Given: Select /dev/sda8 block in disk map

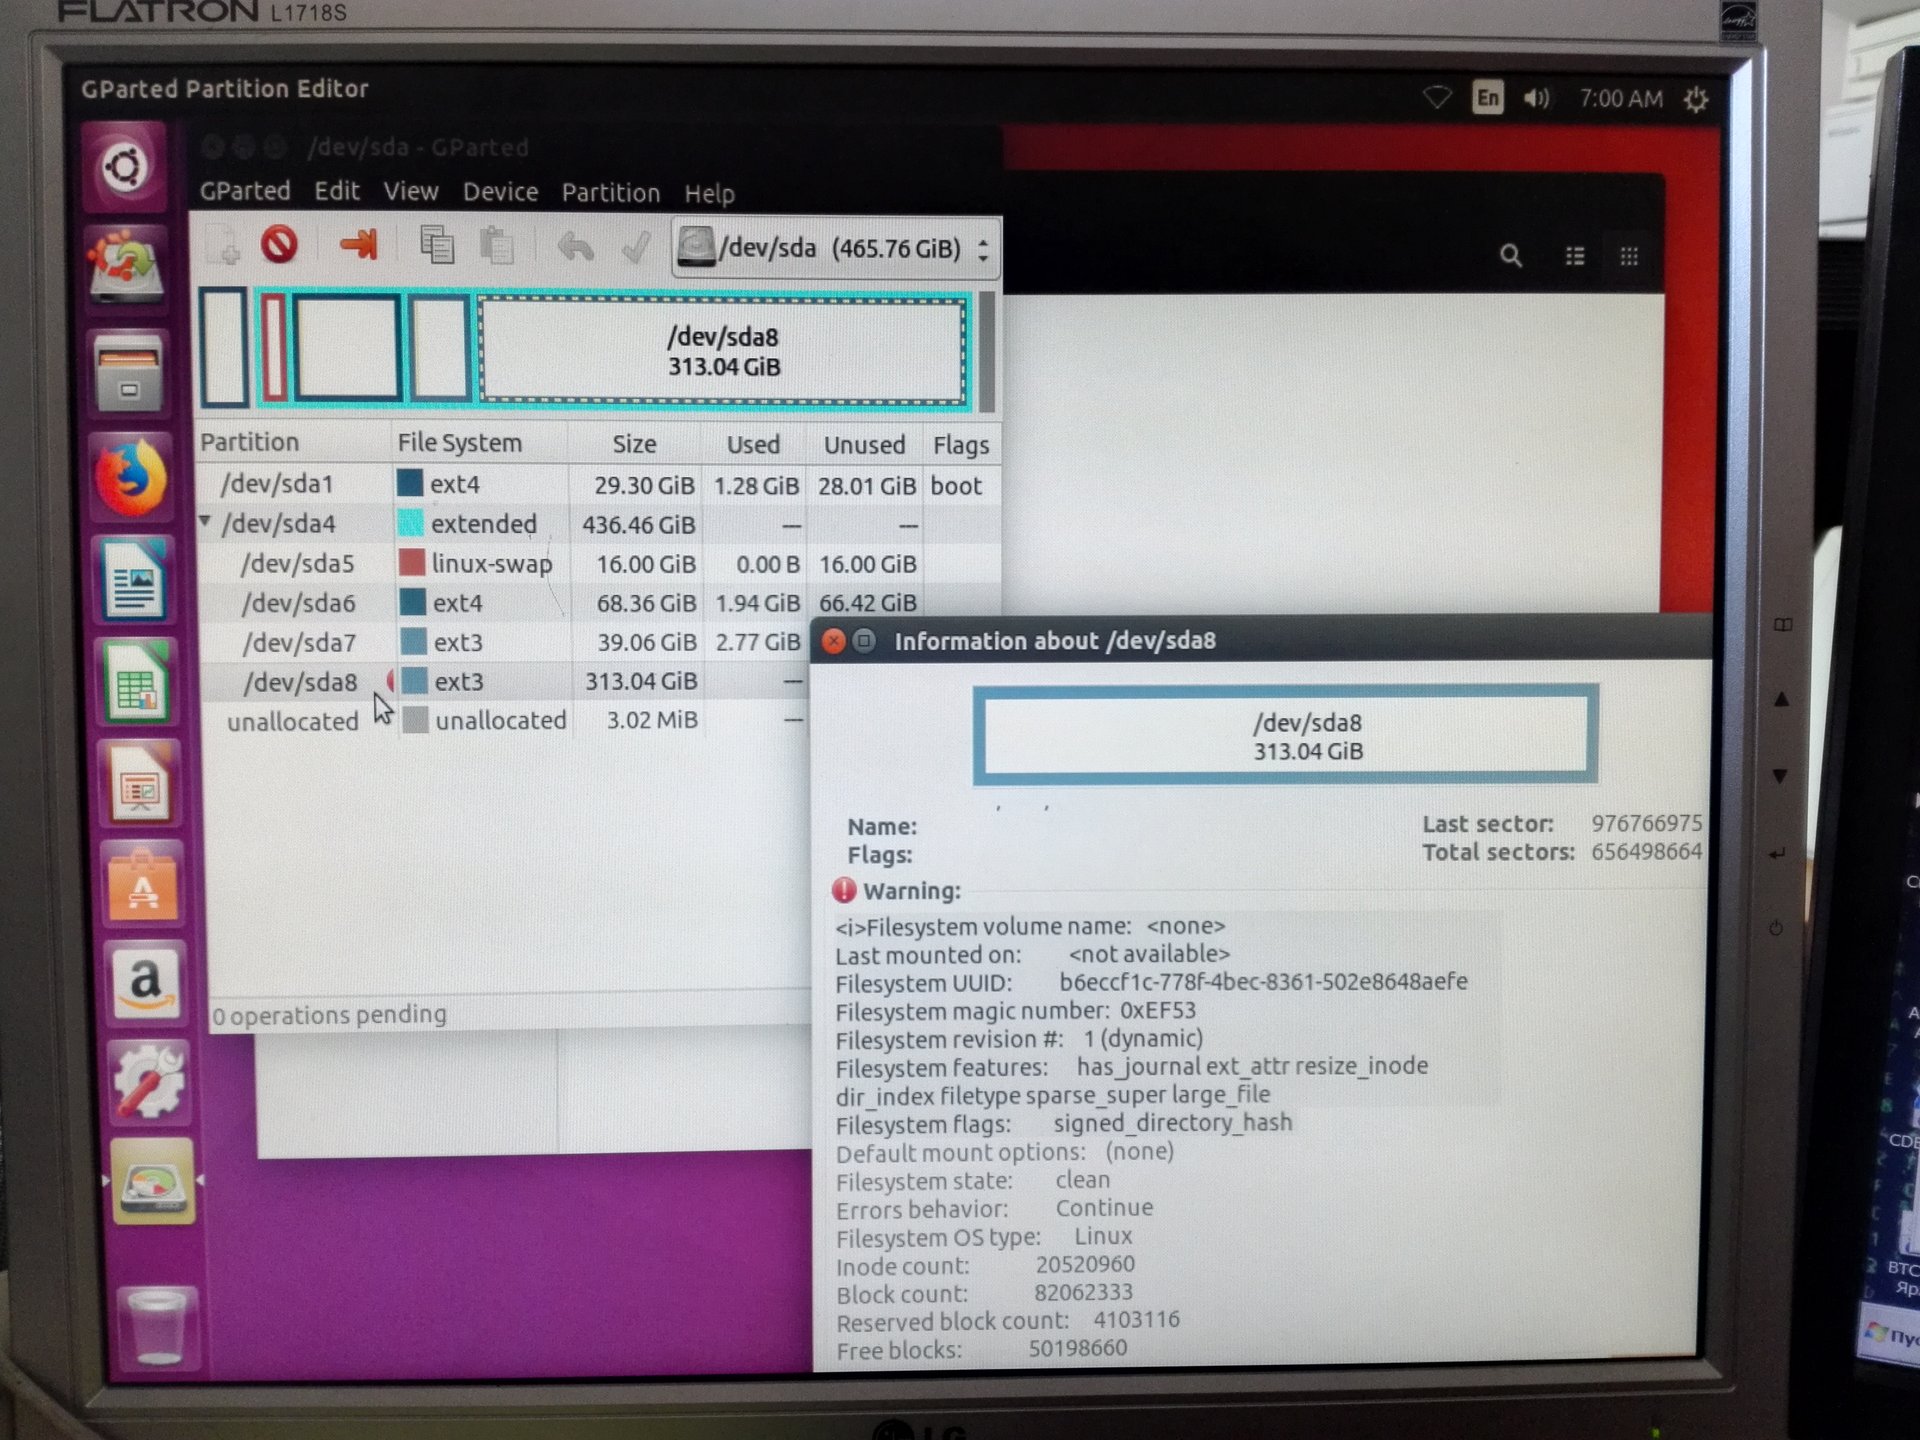Looking at the screenshot, I should coord(722,351).
